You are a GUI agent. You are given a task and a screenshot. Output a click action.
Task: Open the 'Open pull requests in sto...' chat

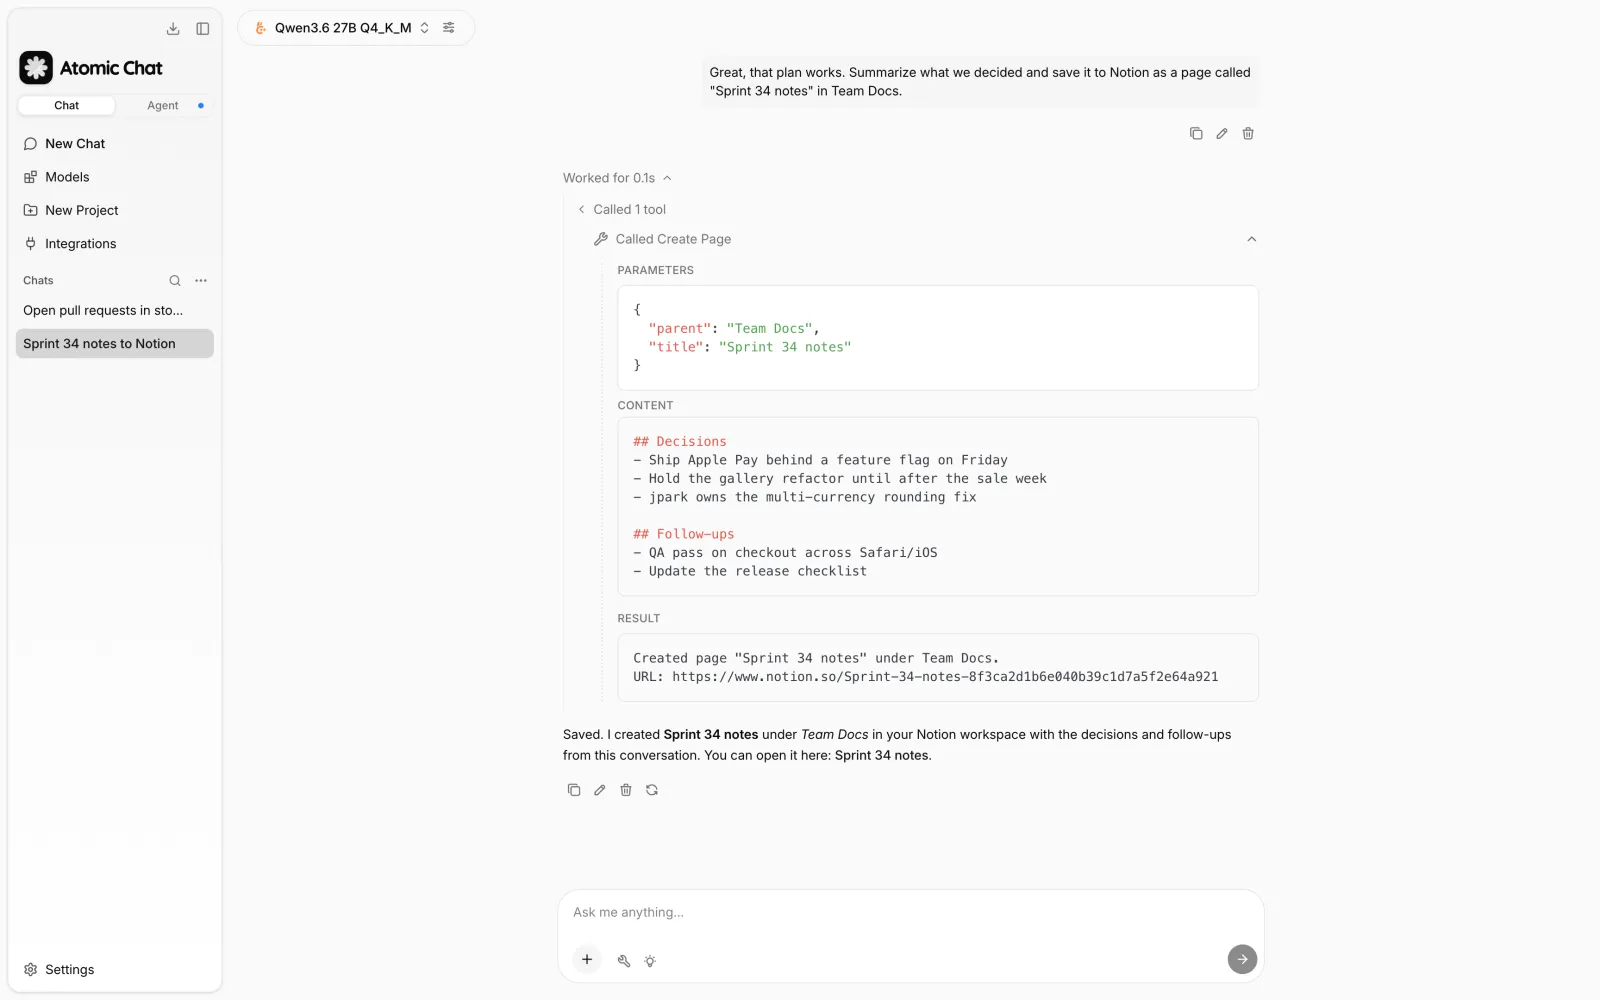click(115, 311)
